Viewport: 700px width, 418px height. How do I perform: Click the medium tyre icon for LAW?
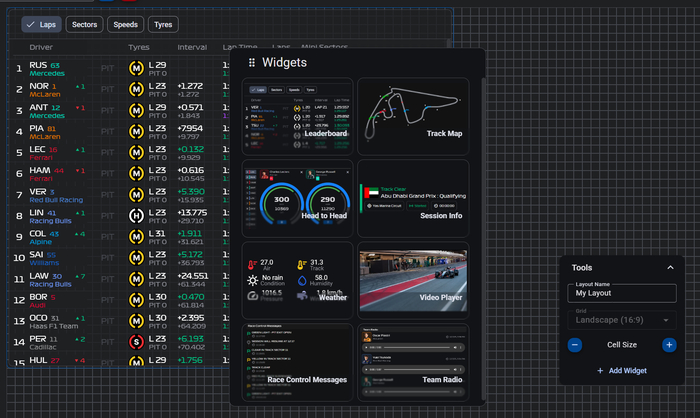136,279
